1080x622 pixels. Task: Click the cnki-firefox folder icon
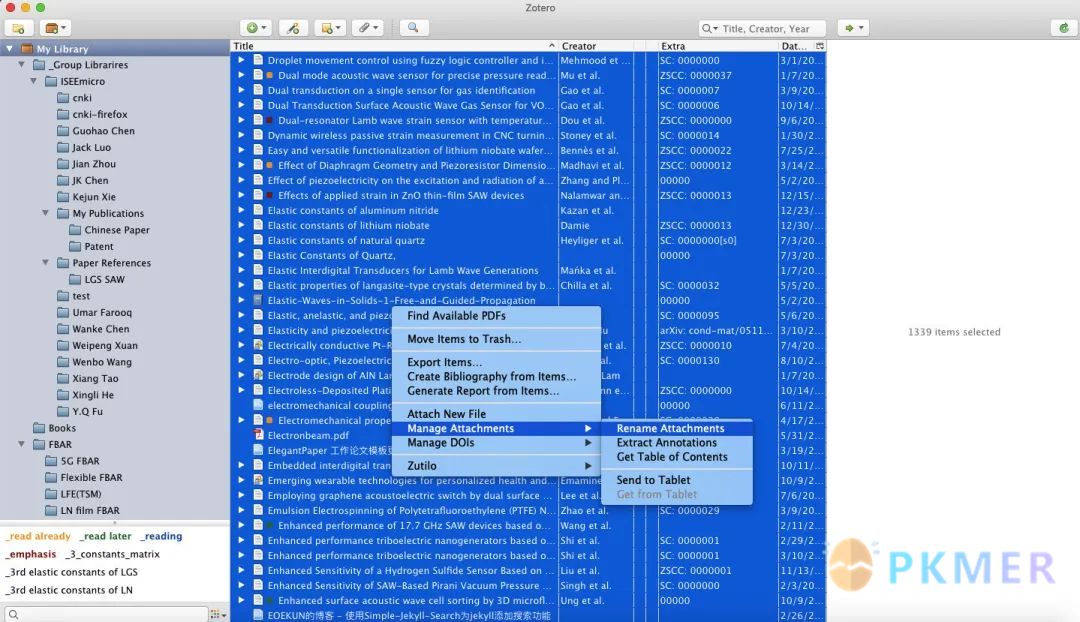[63, 114]
